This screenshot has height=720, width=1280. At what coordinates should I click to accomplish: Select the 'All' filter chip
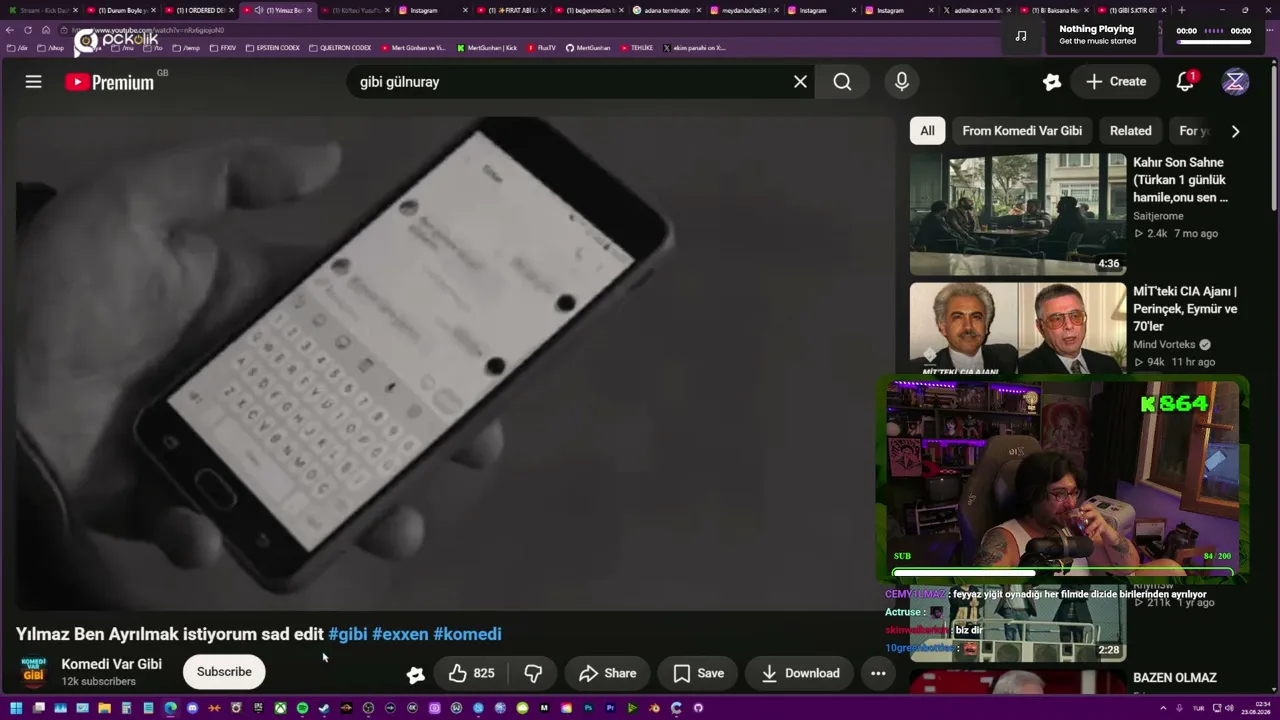point(927,131)
